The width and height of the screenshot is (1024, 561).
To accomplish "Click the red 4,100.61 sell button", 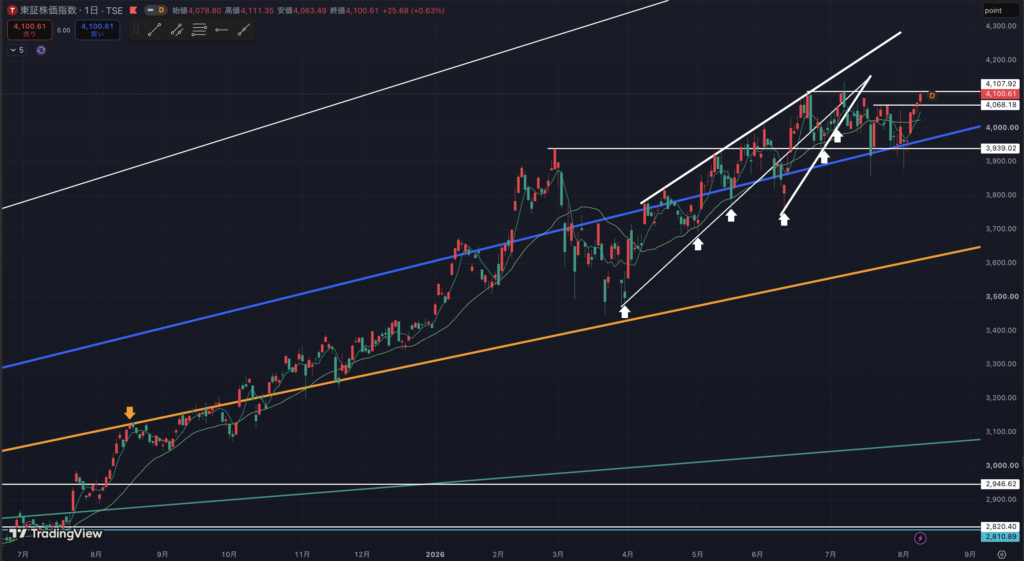I will [29, 29].
